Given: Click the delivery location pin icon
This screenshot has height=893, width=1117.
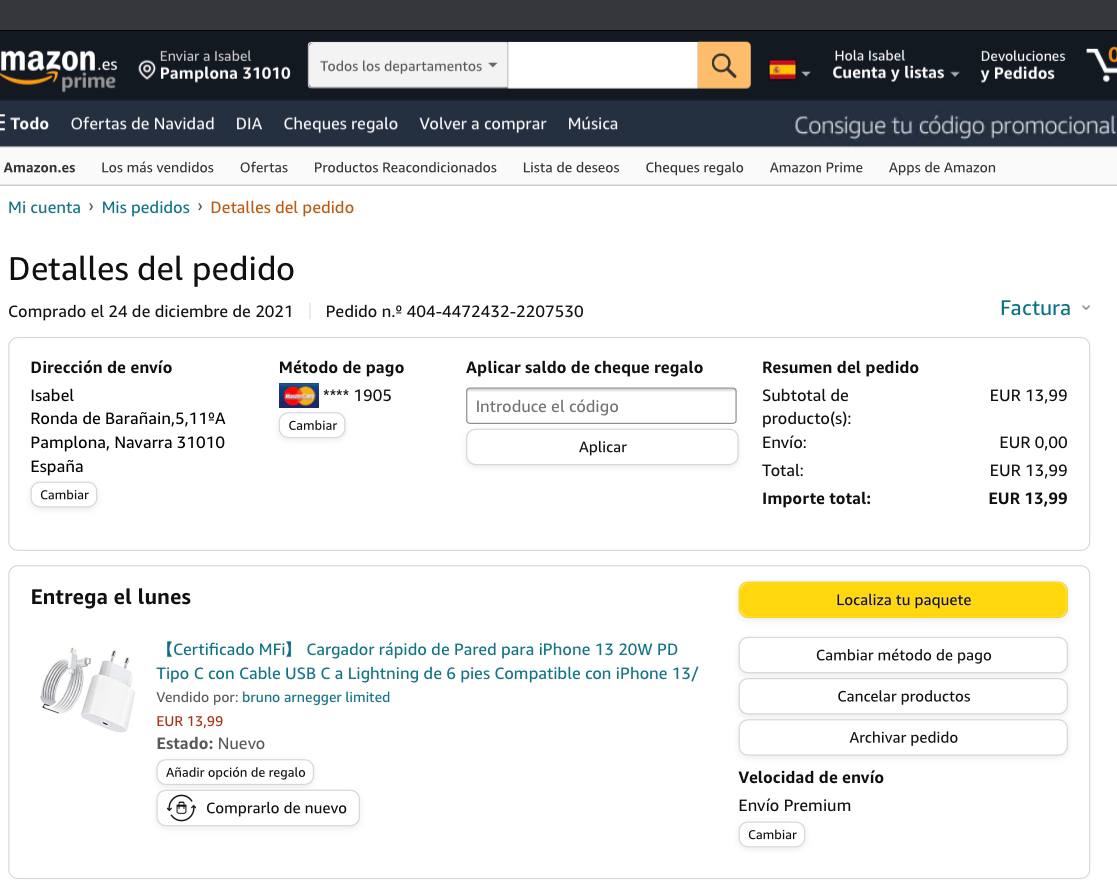Looking at the screenshot, I should tap(147, 70).
